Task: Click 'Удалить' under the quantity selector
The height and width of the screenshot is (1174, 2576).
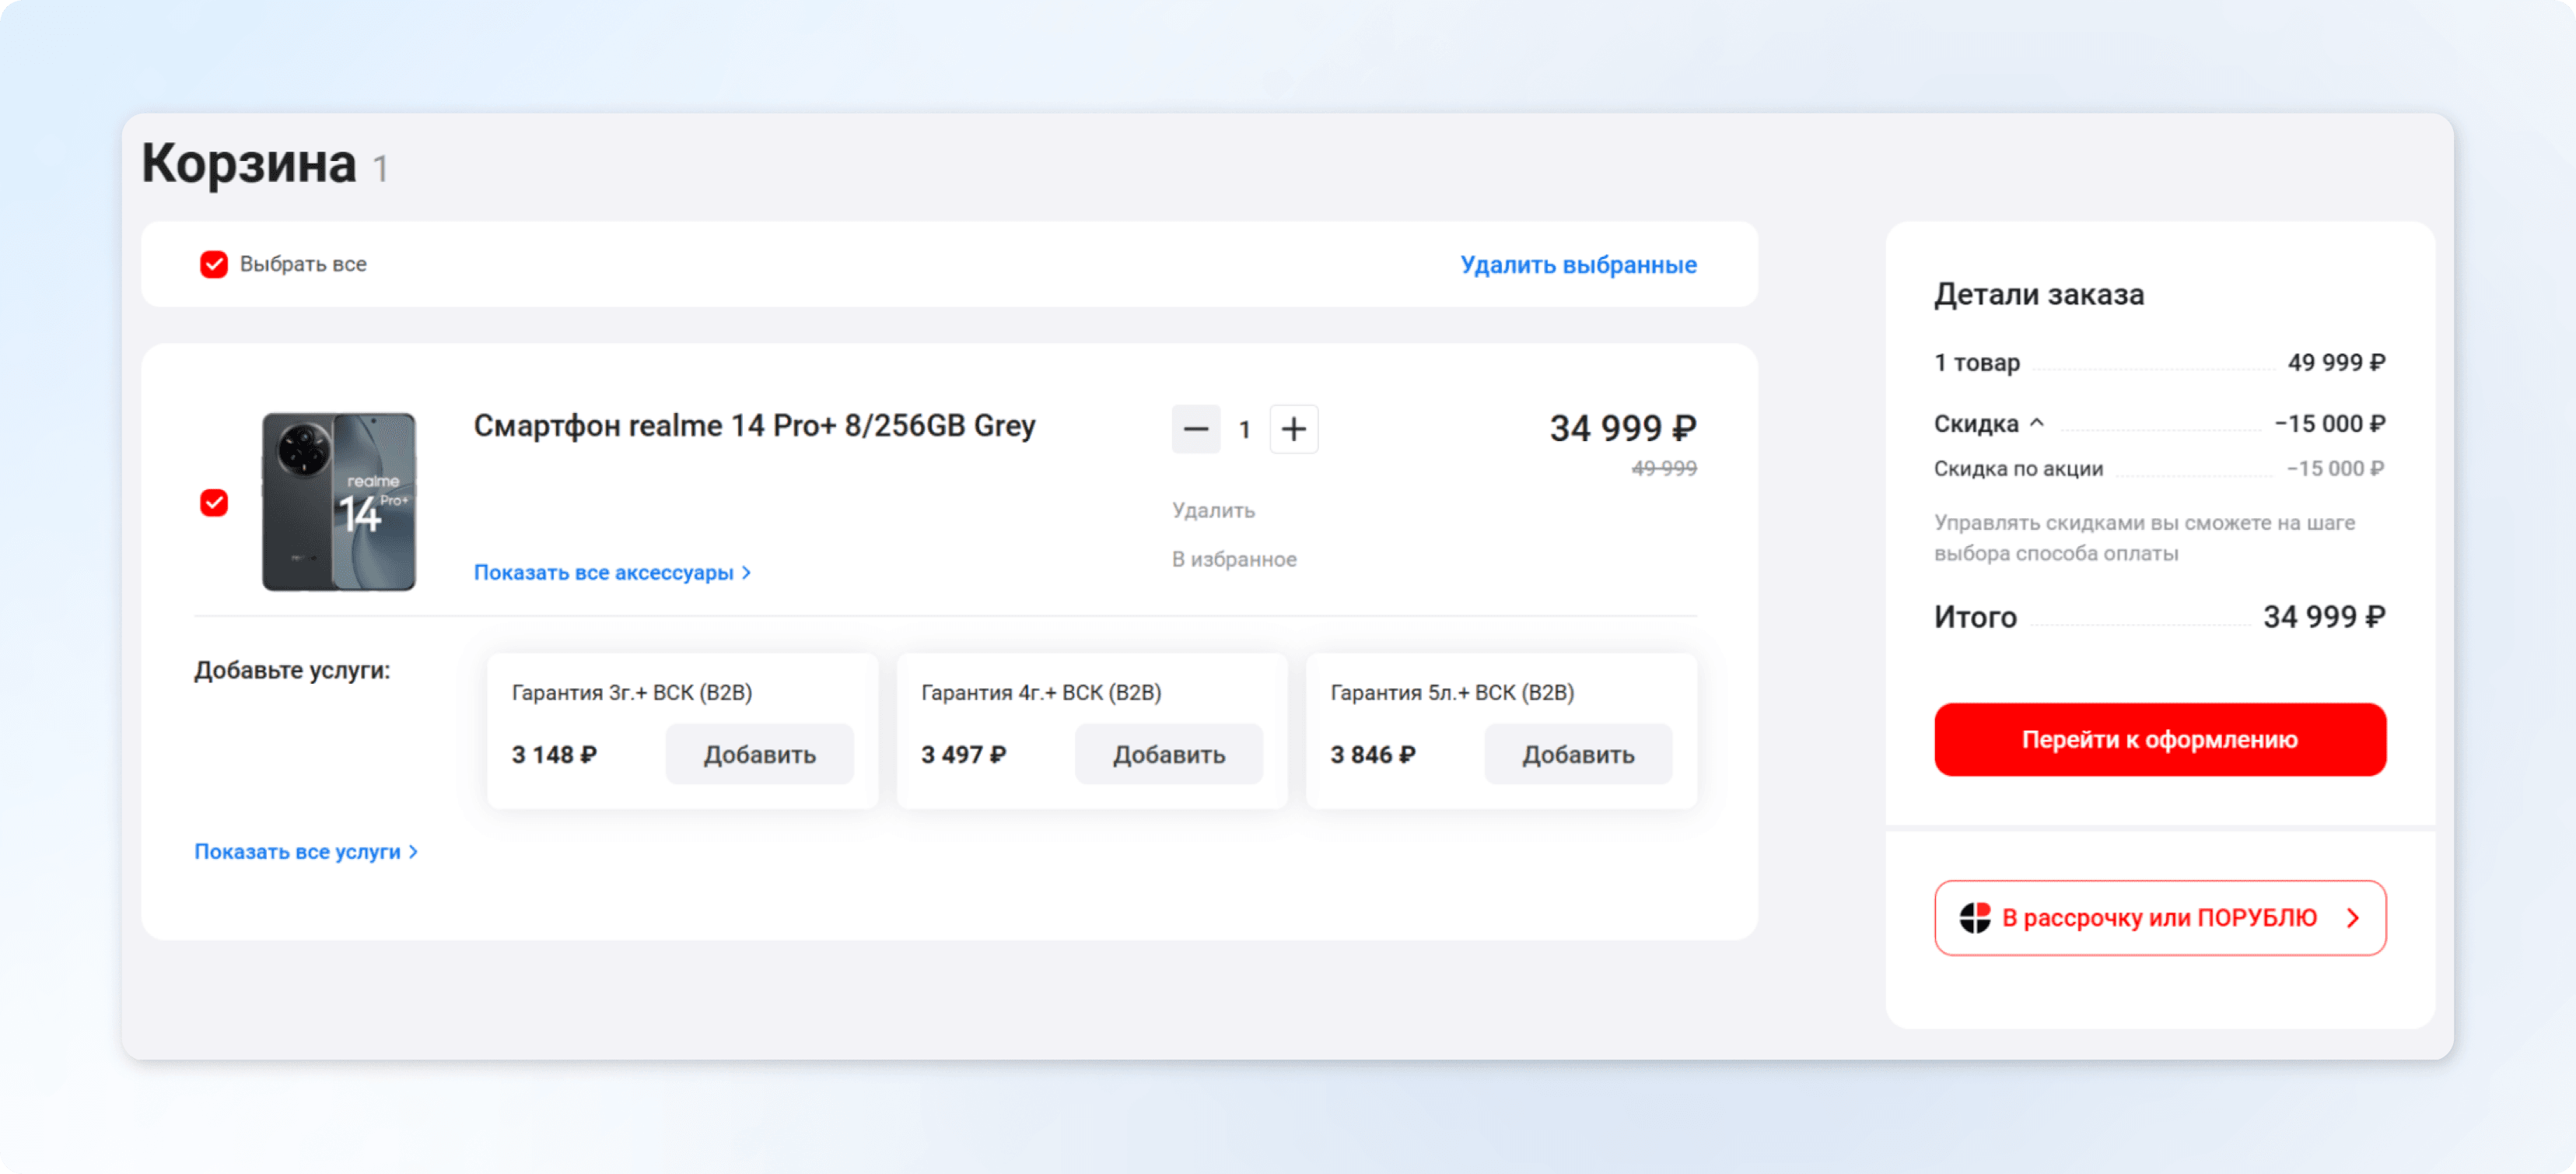Action: pyautogui.click(x=1213, y=510)
